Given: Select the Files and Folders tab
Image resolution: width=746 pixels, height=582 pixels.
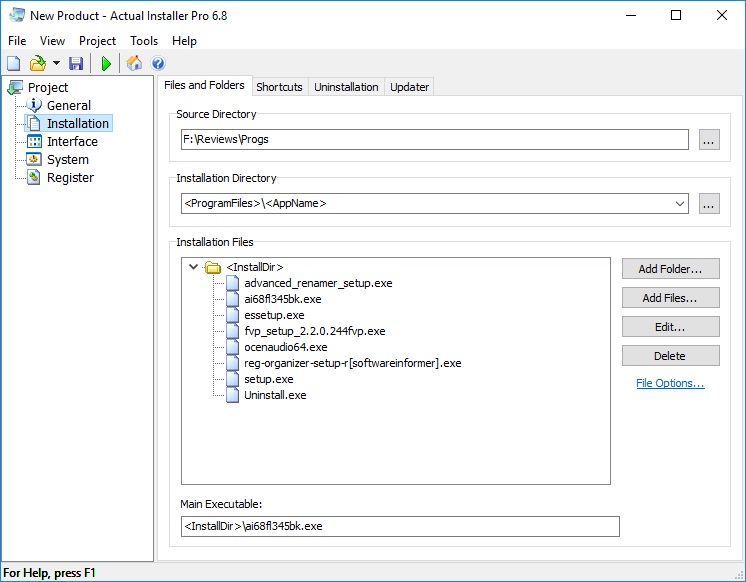Looking at the screenshot, I should coord(205,85).
